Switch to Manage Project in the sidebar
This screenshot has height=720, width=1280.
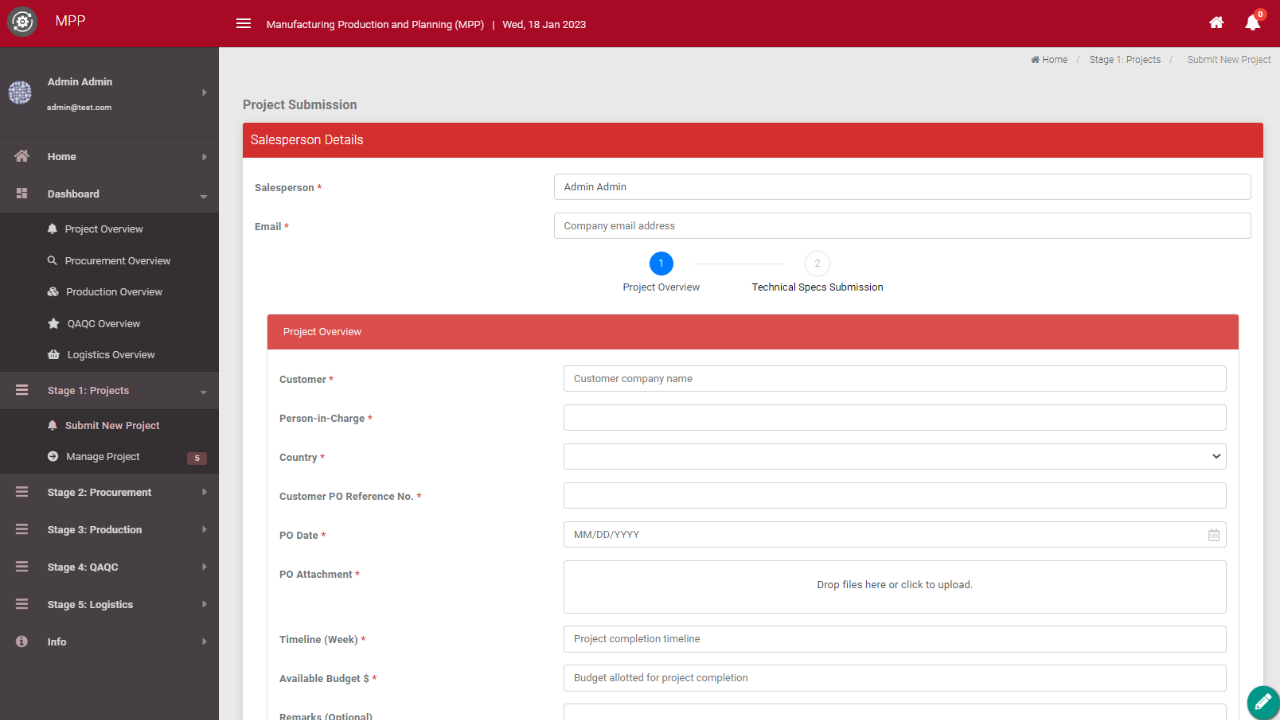coord(102,456)
